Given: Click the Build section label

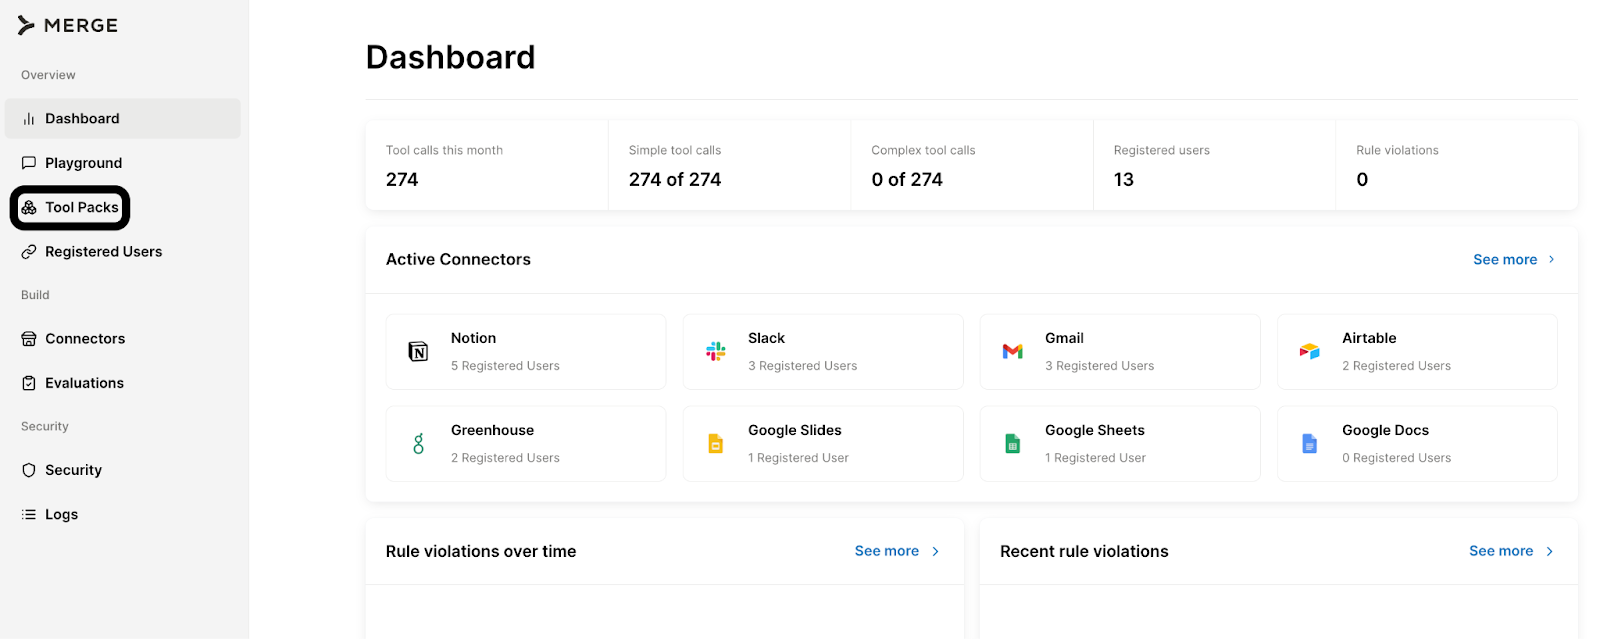Looking at the screenshot, I should [x=35, y=295].
